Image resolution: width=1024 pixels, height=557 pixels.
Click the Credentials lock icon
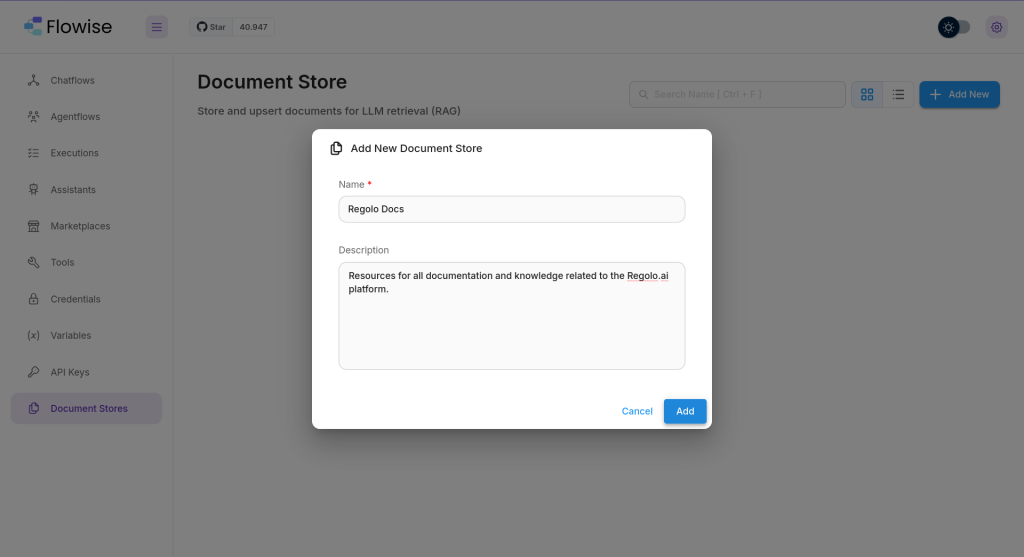pos(33,298)
